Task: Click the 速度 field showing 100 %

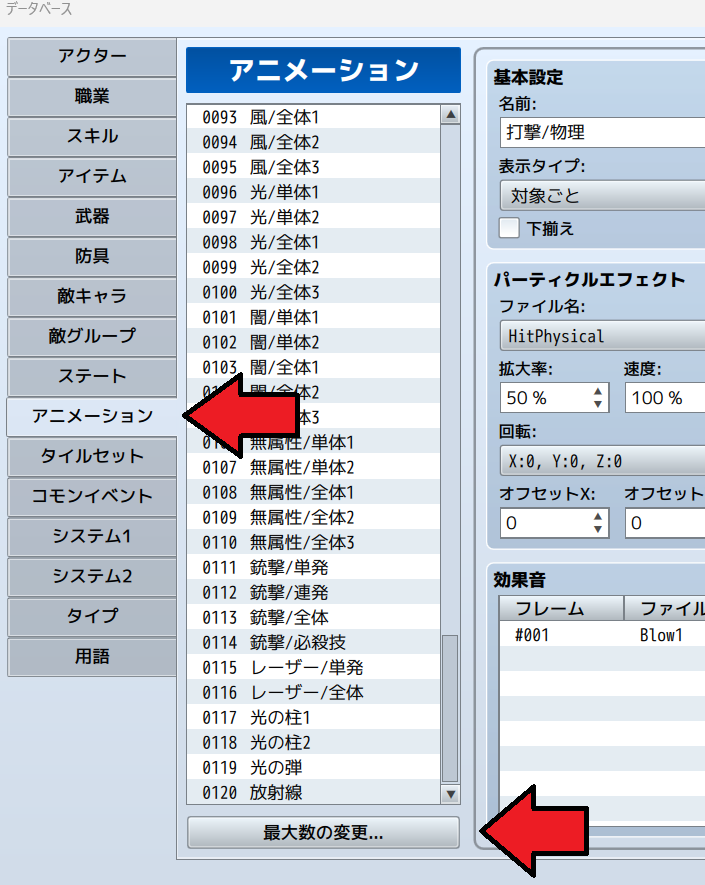Action: click(x=665, y=398)
